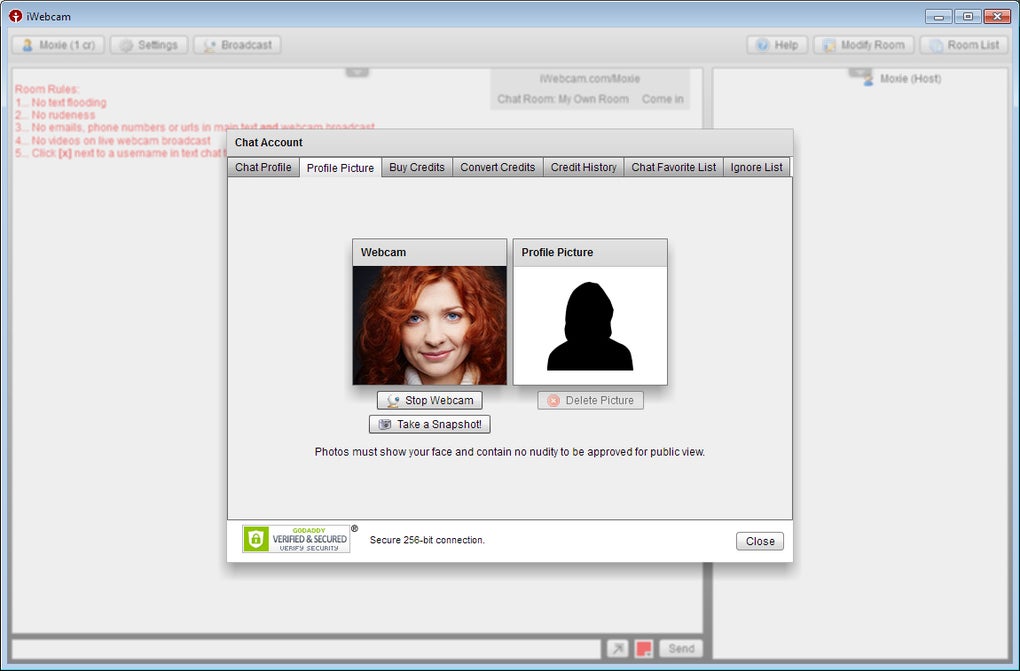
Task: Click the Modify Room button
Action: point(864,45)
